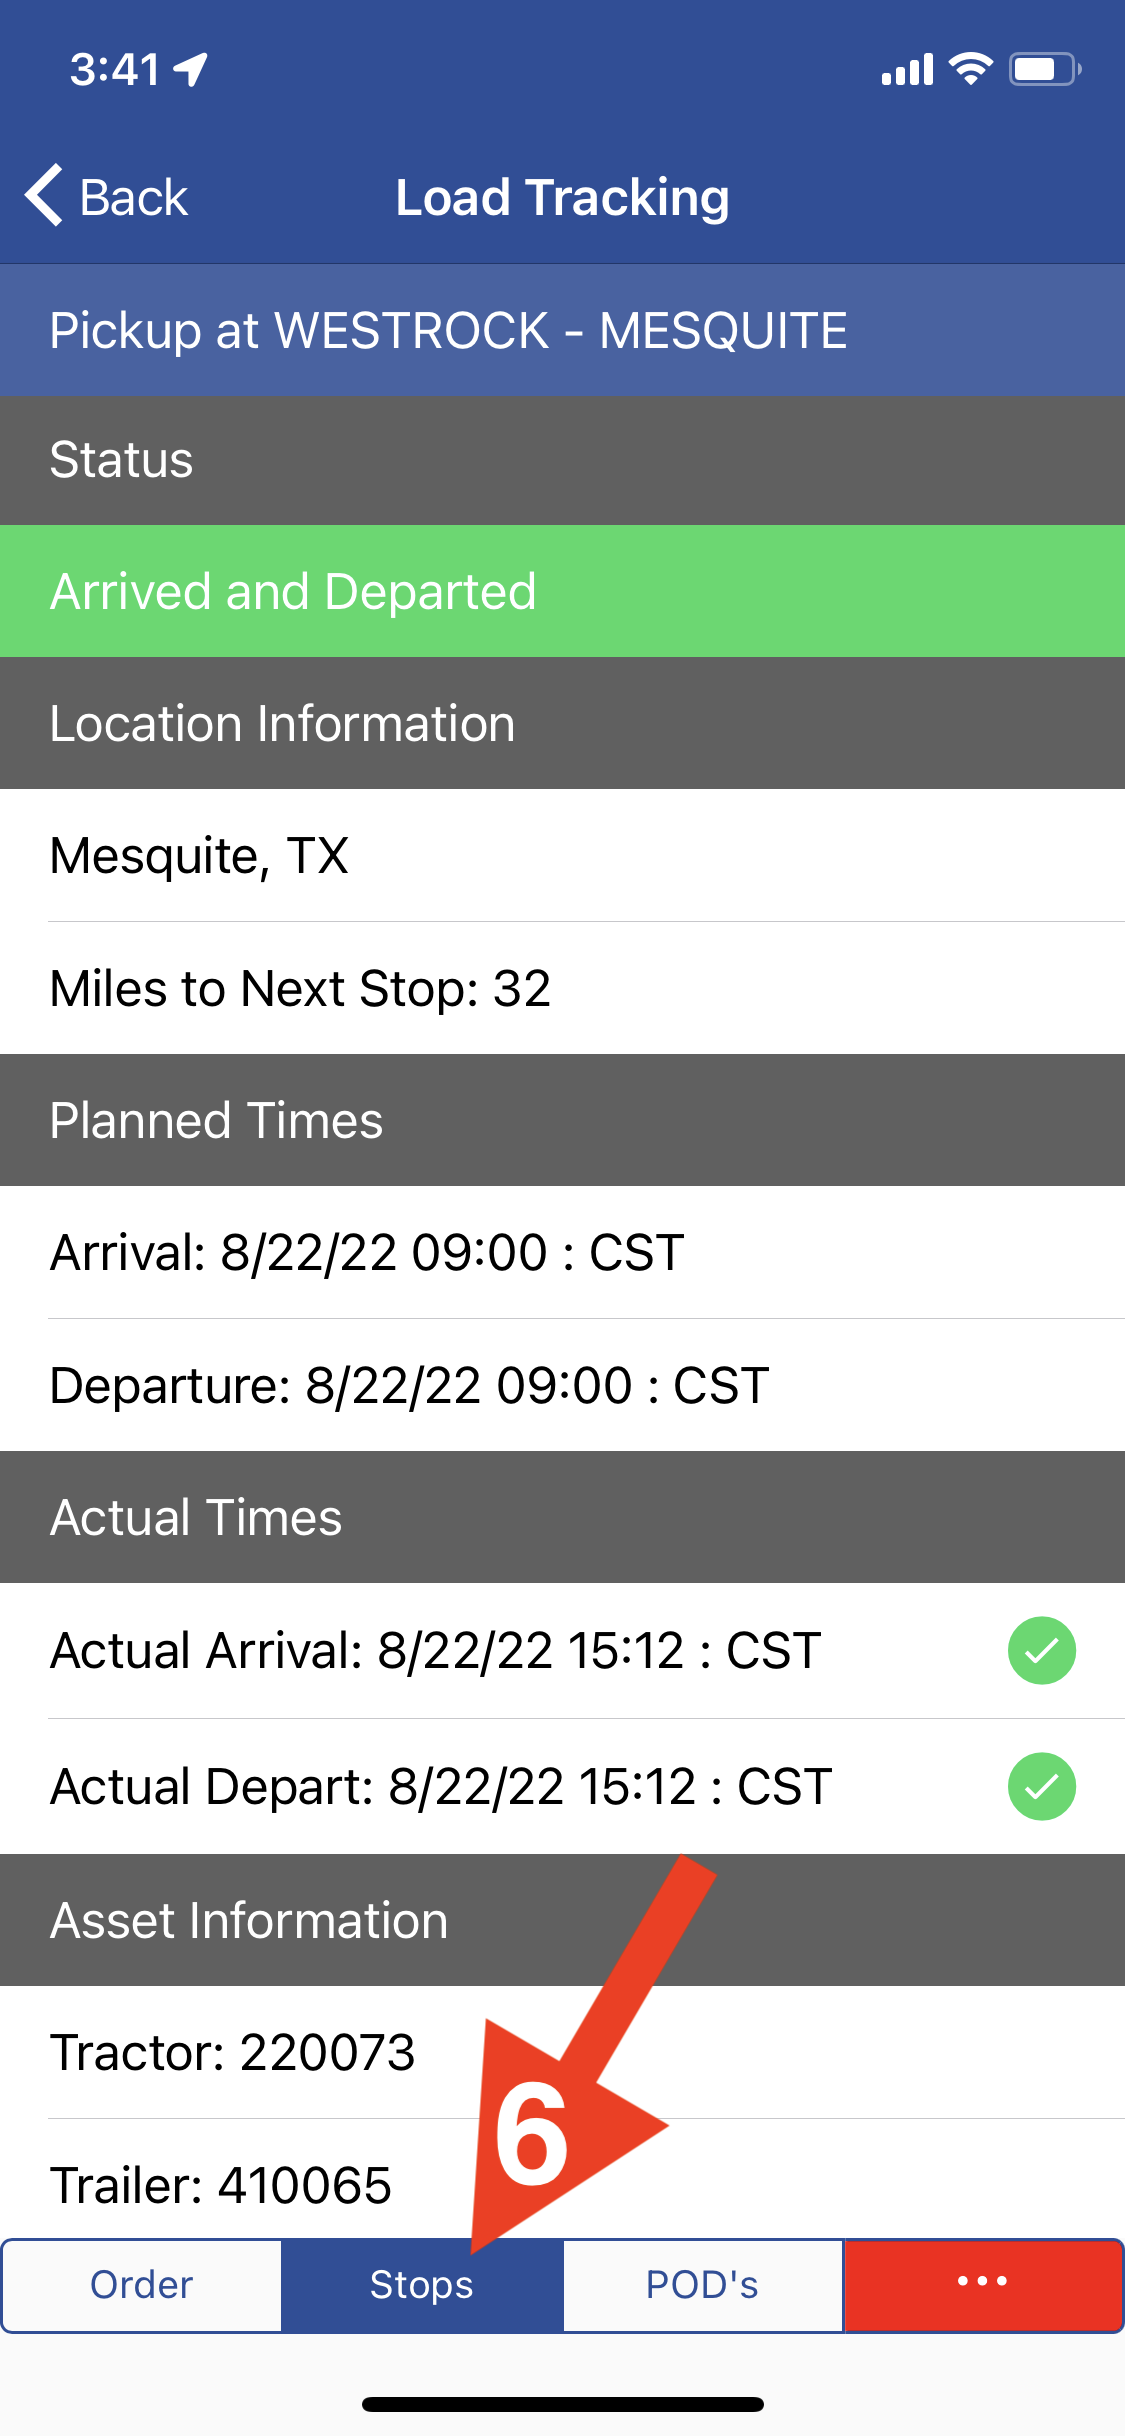Tap the cellular signal bars icon
This screenshot has height=2436, width=1125.
point(907,70)
